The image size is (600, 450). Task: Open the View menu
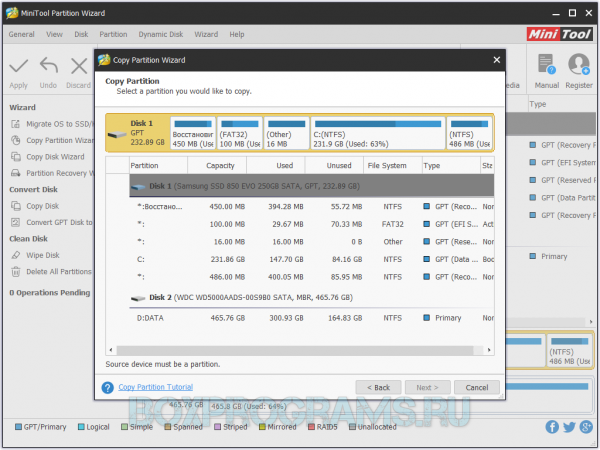coord(54,34)
